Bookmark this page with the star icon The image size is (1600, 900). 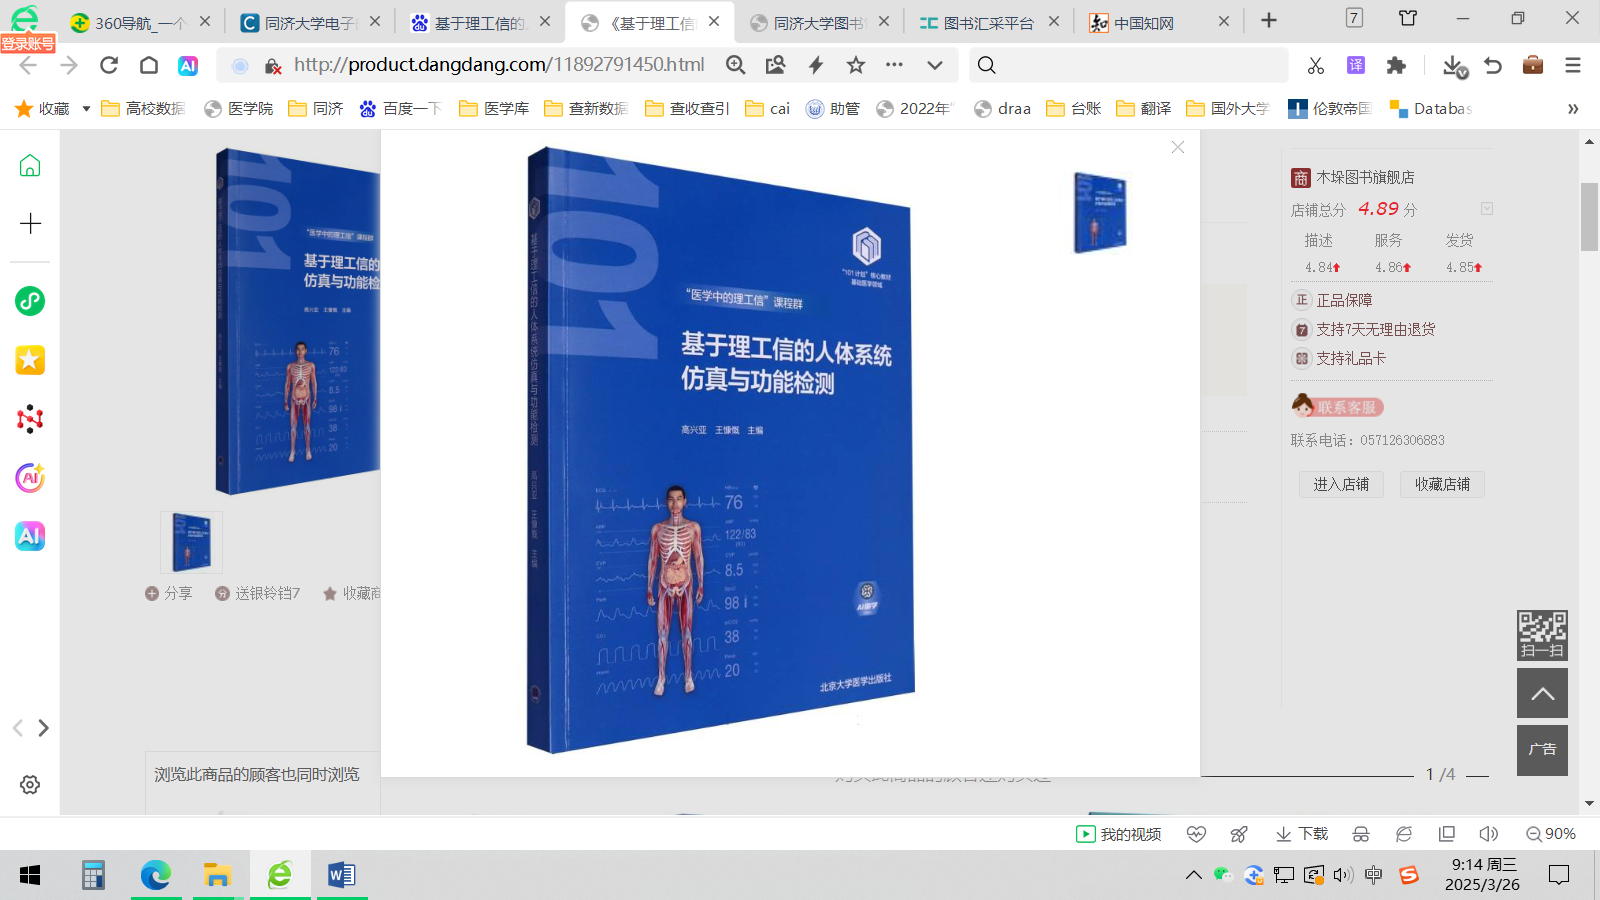pyautogui.click(x=855, y=65)
